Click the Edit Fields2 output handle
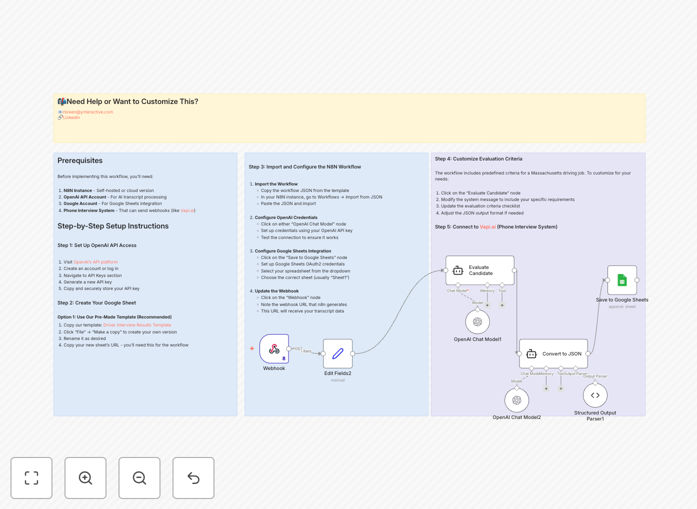697x509 pixels. click(x=353, y=354)
